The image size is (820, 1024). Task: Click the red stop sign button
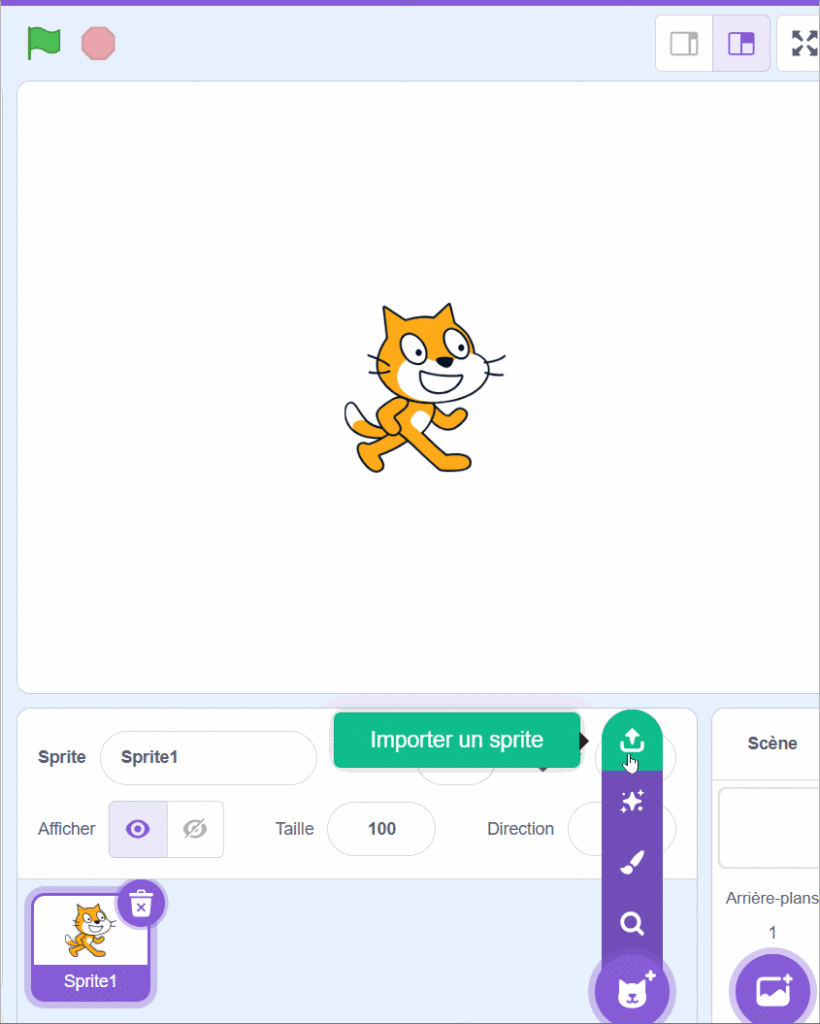tap(98, 43)
